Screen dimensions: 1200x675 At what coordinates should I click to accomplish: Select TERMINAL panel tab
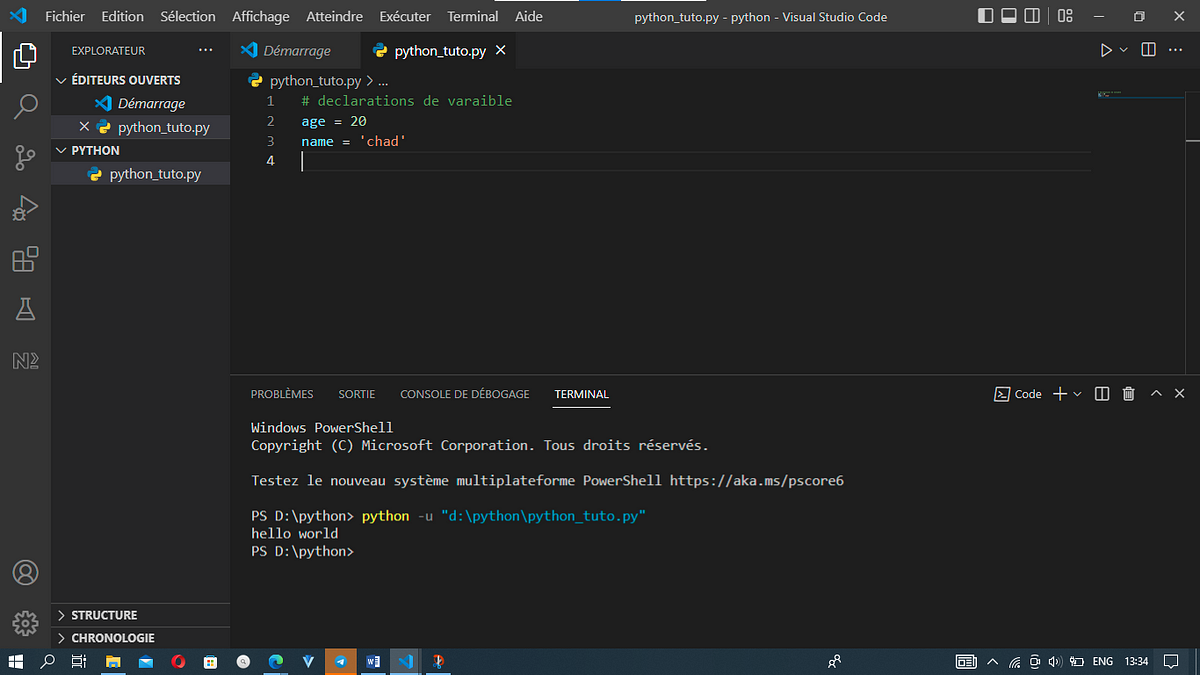[x=582, y=394]
